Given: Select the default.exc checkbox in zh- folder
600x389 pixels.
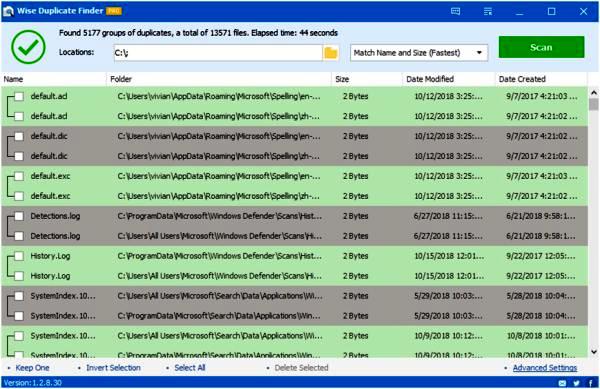Looking at the screenshot, I should 19,196.
